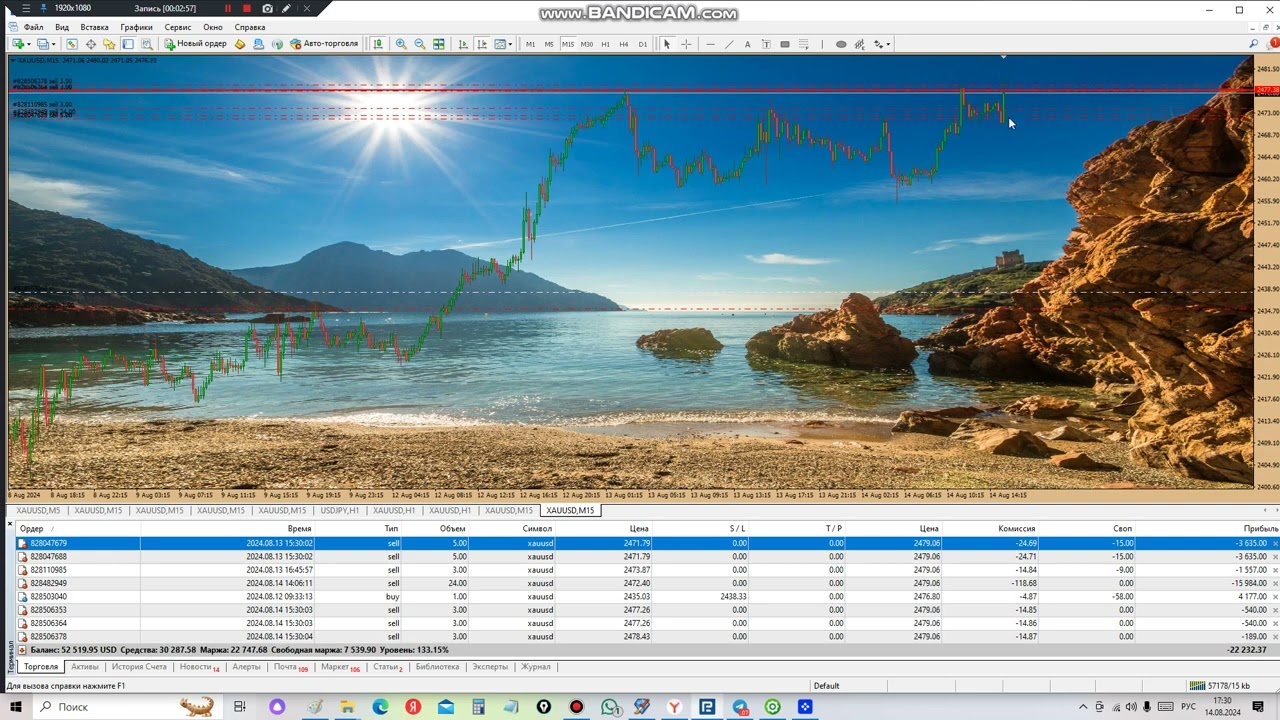The width and height of the screenshot is (1280, 720).
Task: Open the notifications chat bubble icon
Action: [x=1273, y=44]
